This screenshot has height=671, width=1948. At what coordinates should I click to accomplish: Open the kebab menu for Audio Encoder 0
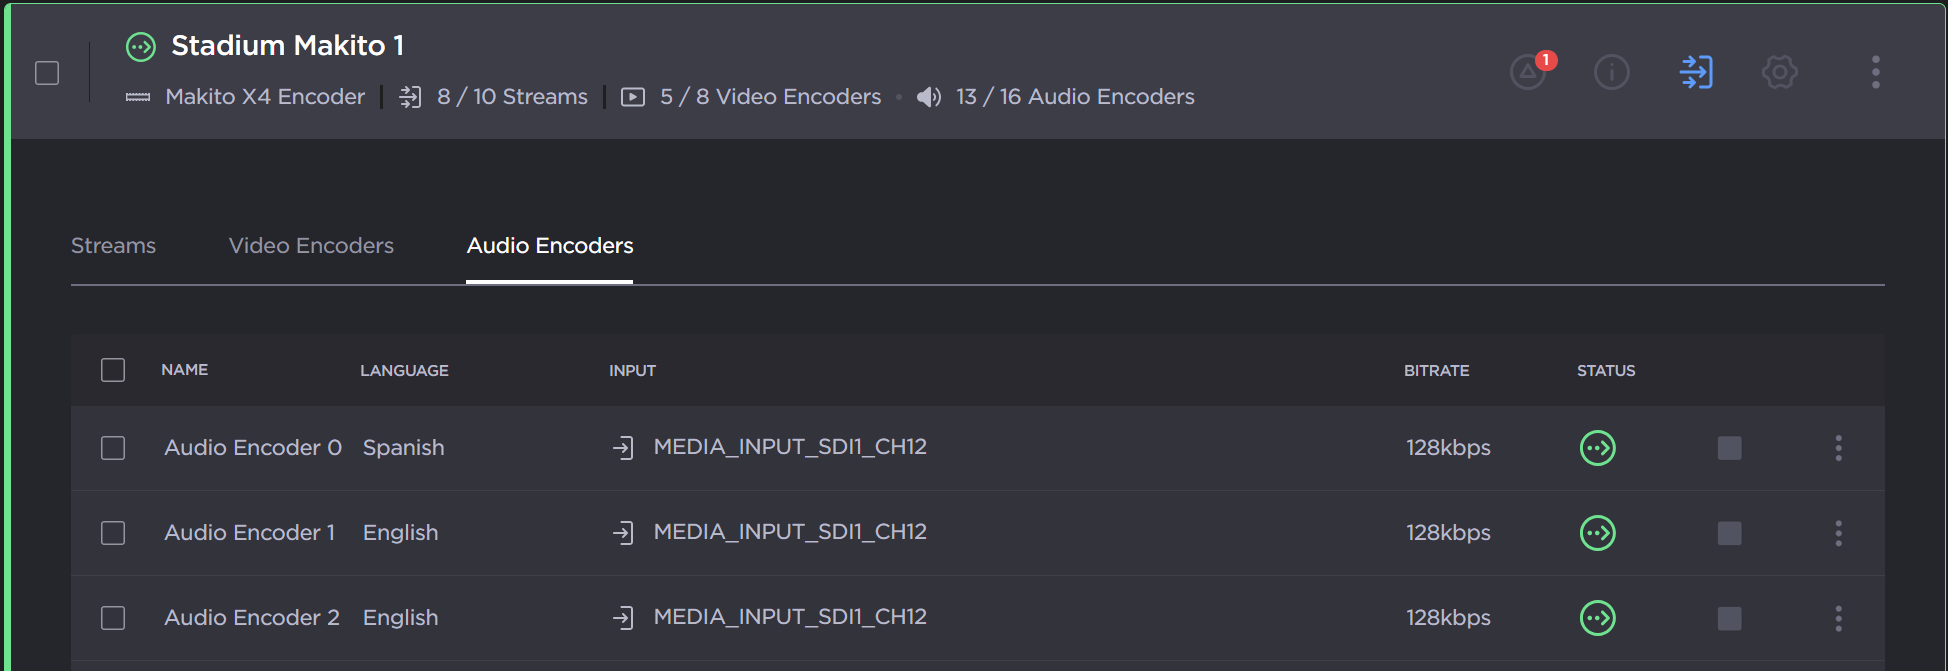click(1839, 448)
